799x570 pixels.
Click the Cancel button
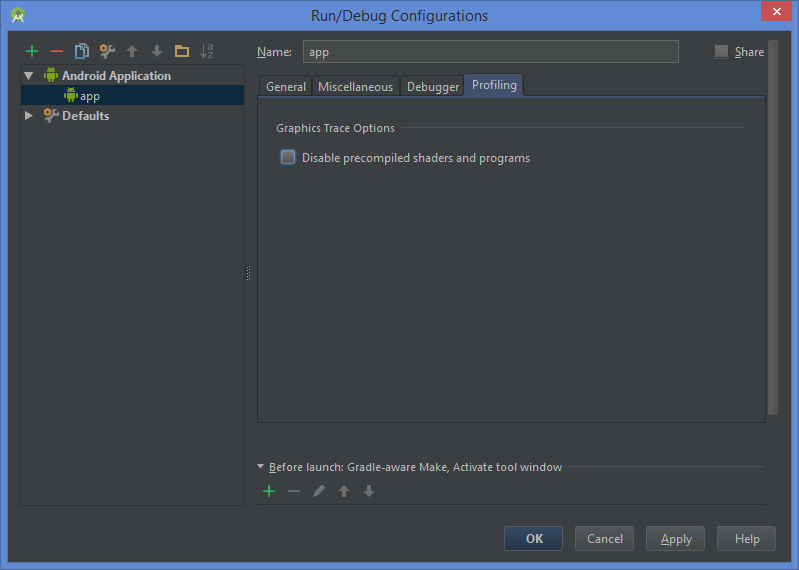[x=604, y=538]
